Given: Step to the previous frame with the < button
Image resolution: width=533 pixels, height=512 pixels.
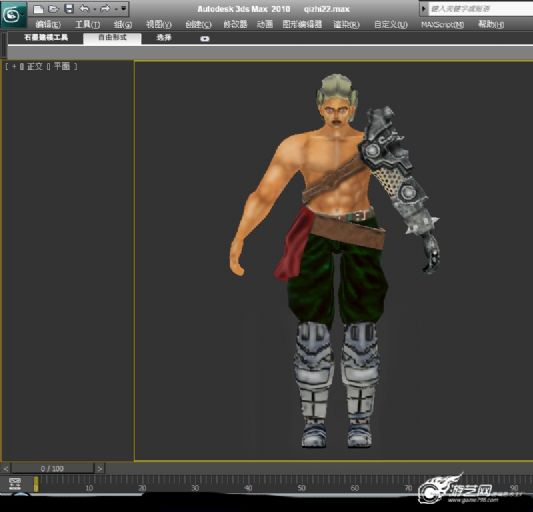Looking at the screenshot, I should [6, 469].
